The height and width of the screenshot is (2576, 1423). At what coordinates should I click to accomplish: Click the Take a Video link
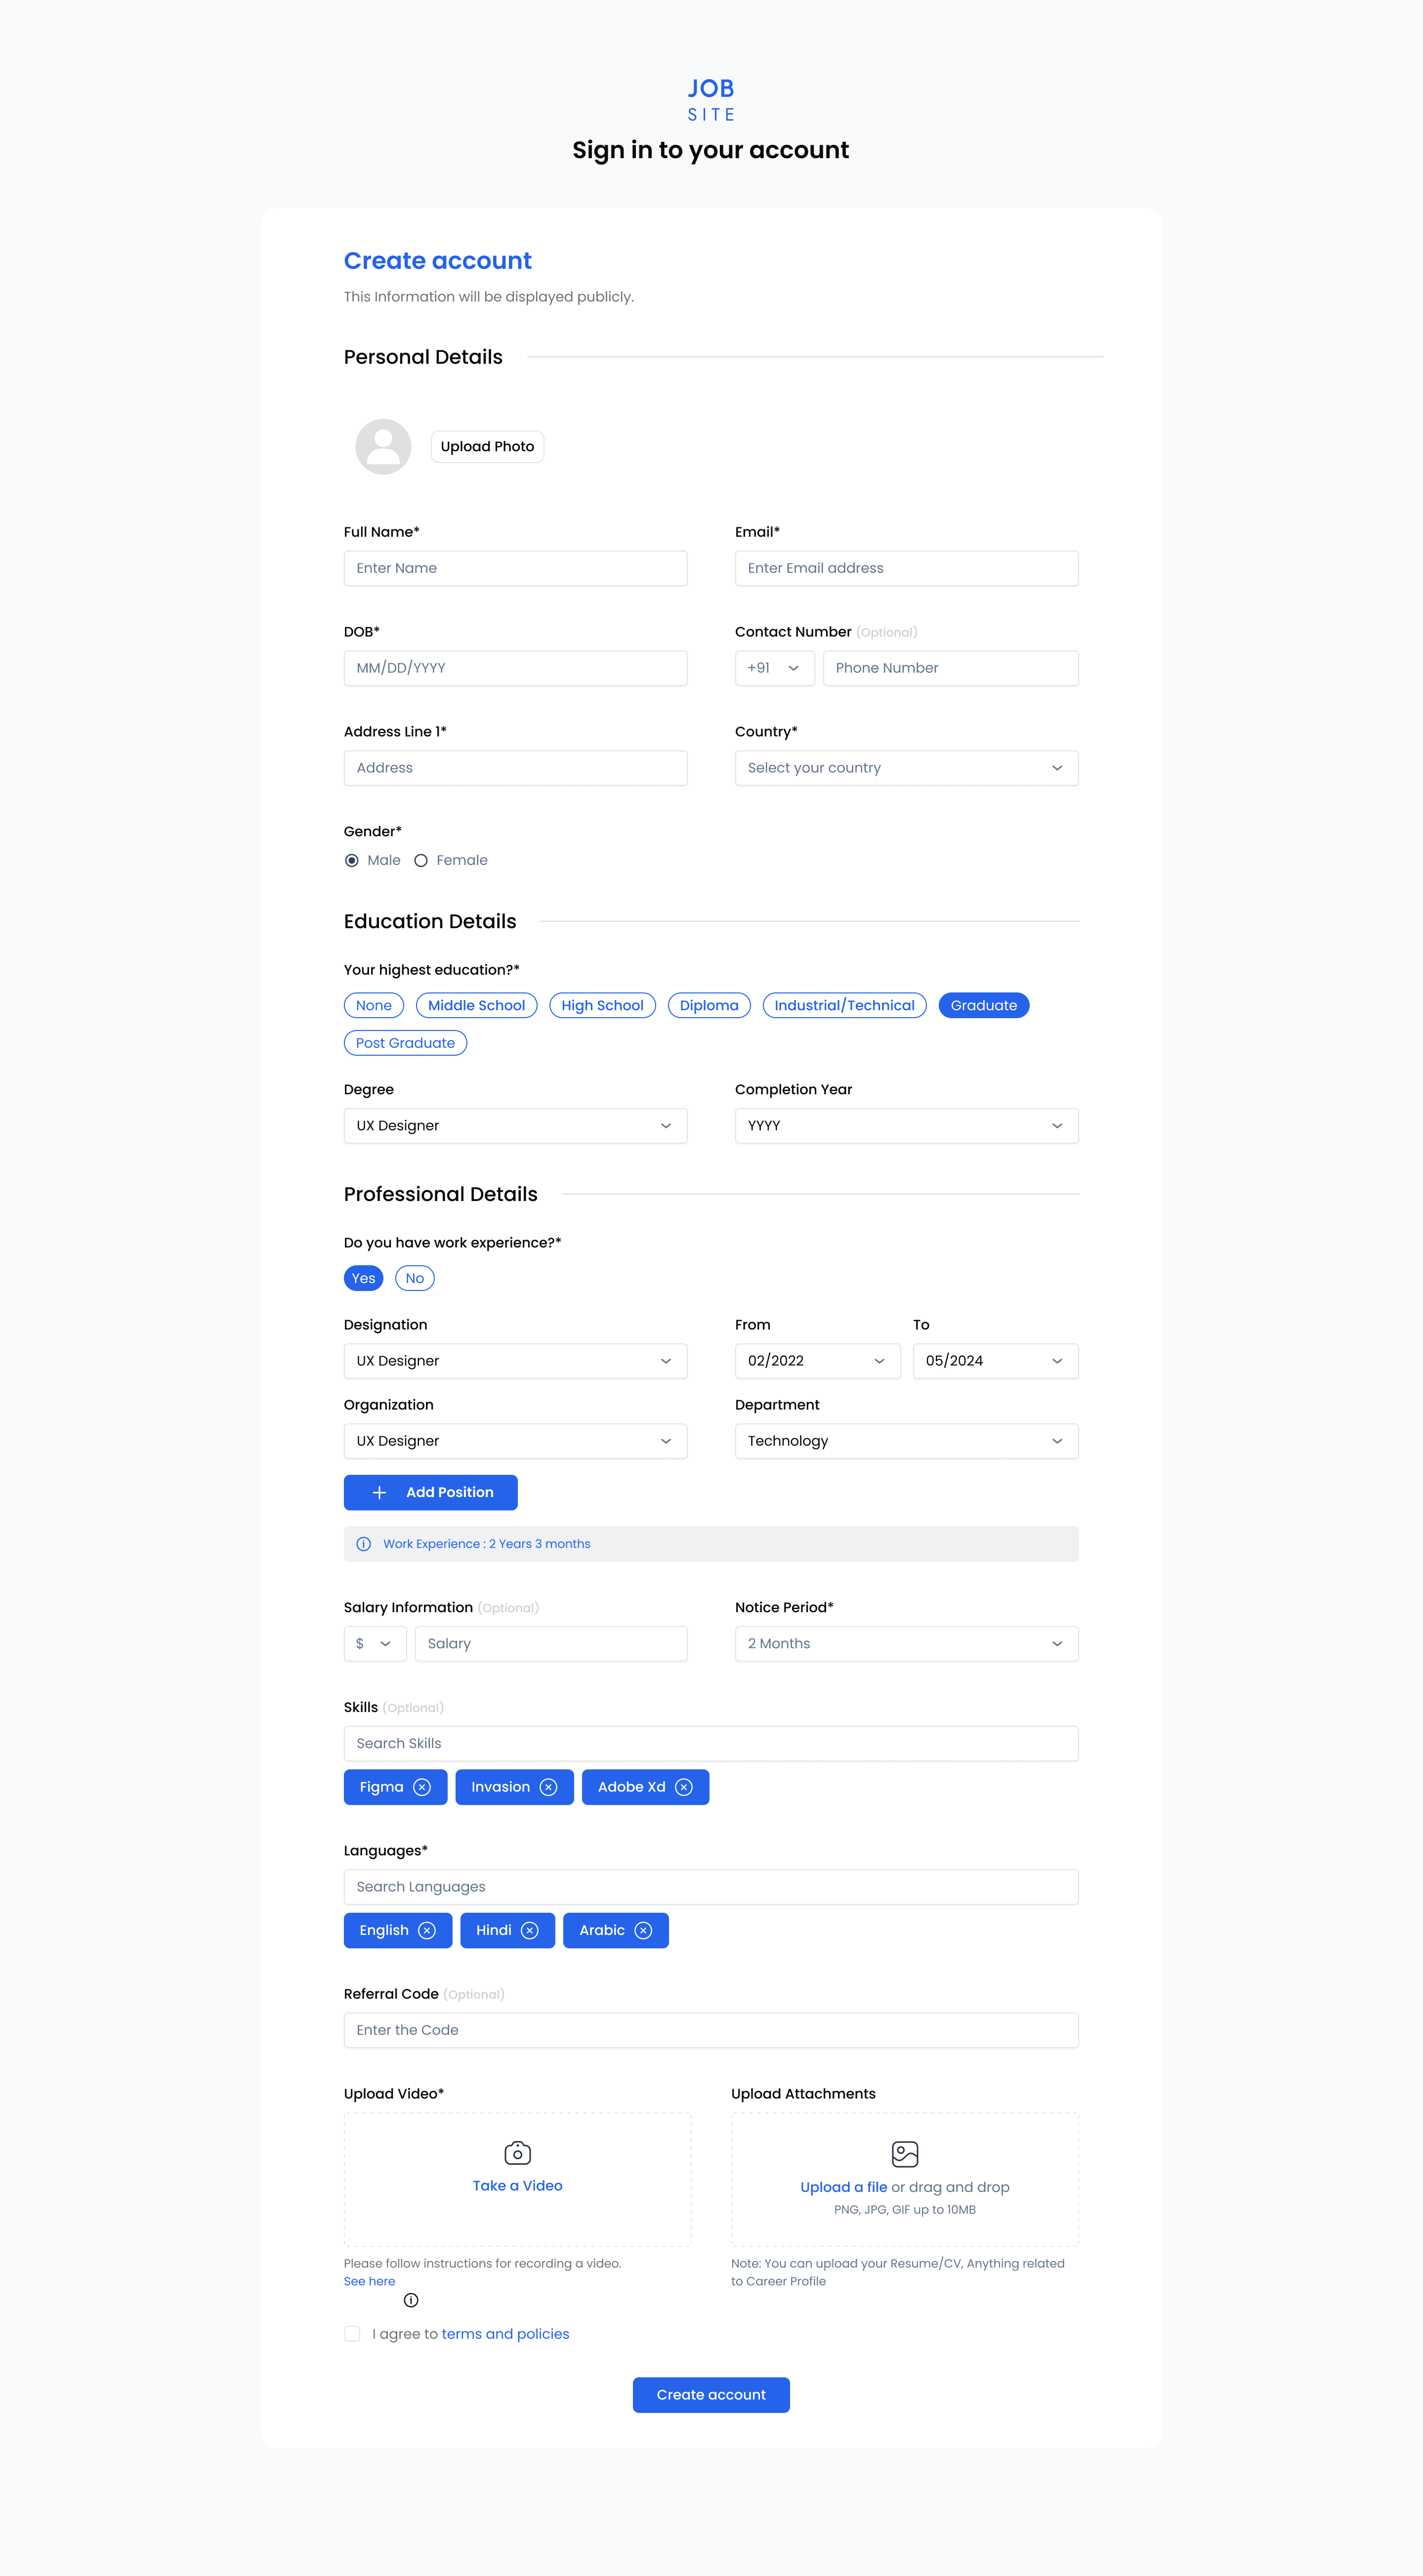(517, 2186)
